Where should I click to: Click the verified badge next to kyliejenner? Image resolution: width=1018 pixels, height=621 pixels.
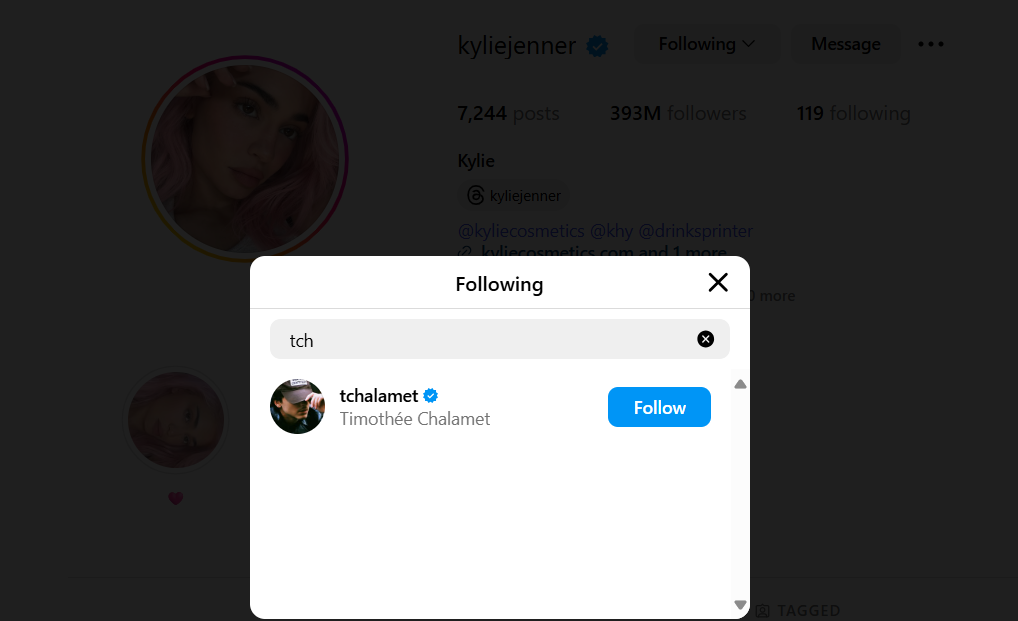point(597,46)
